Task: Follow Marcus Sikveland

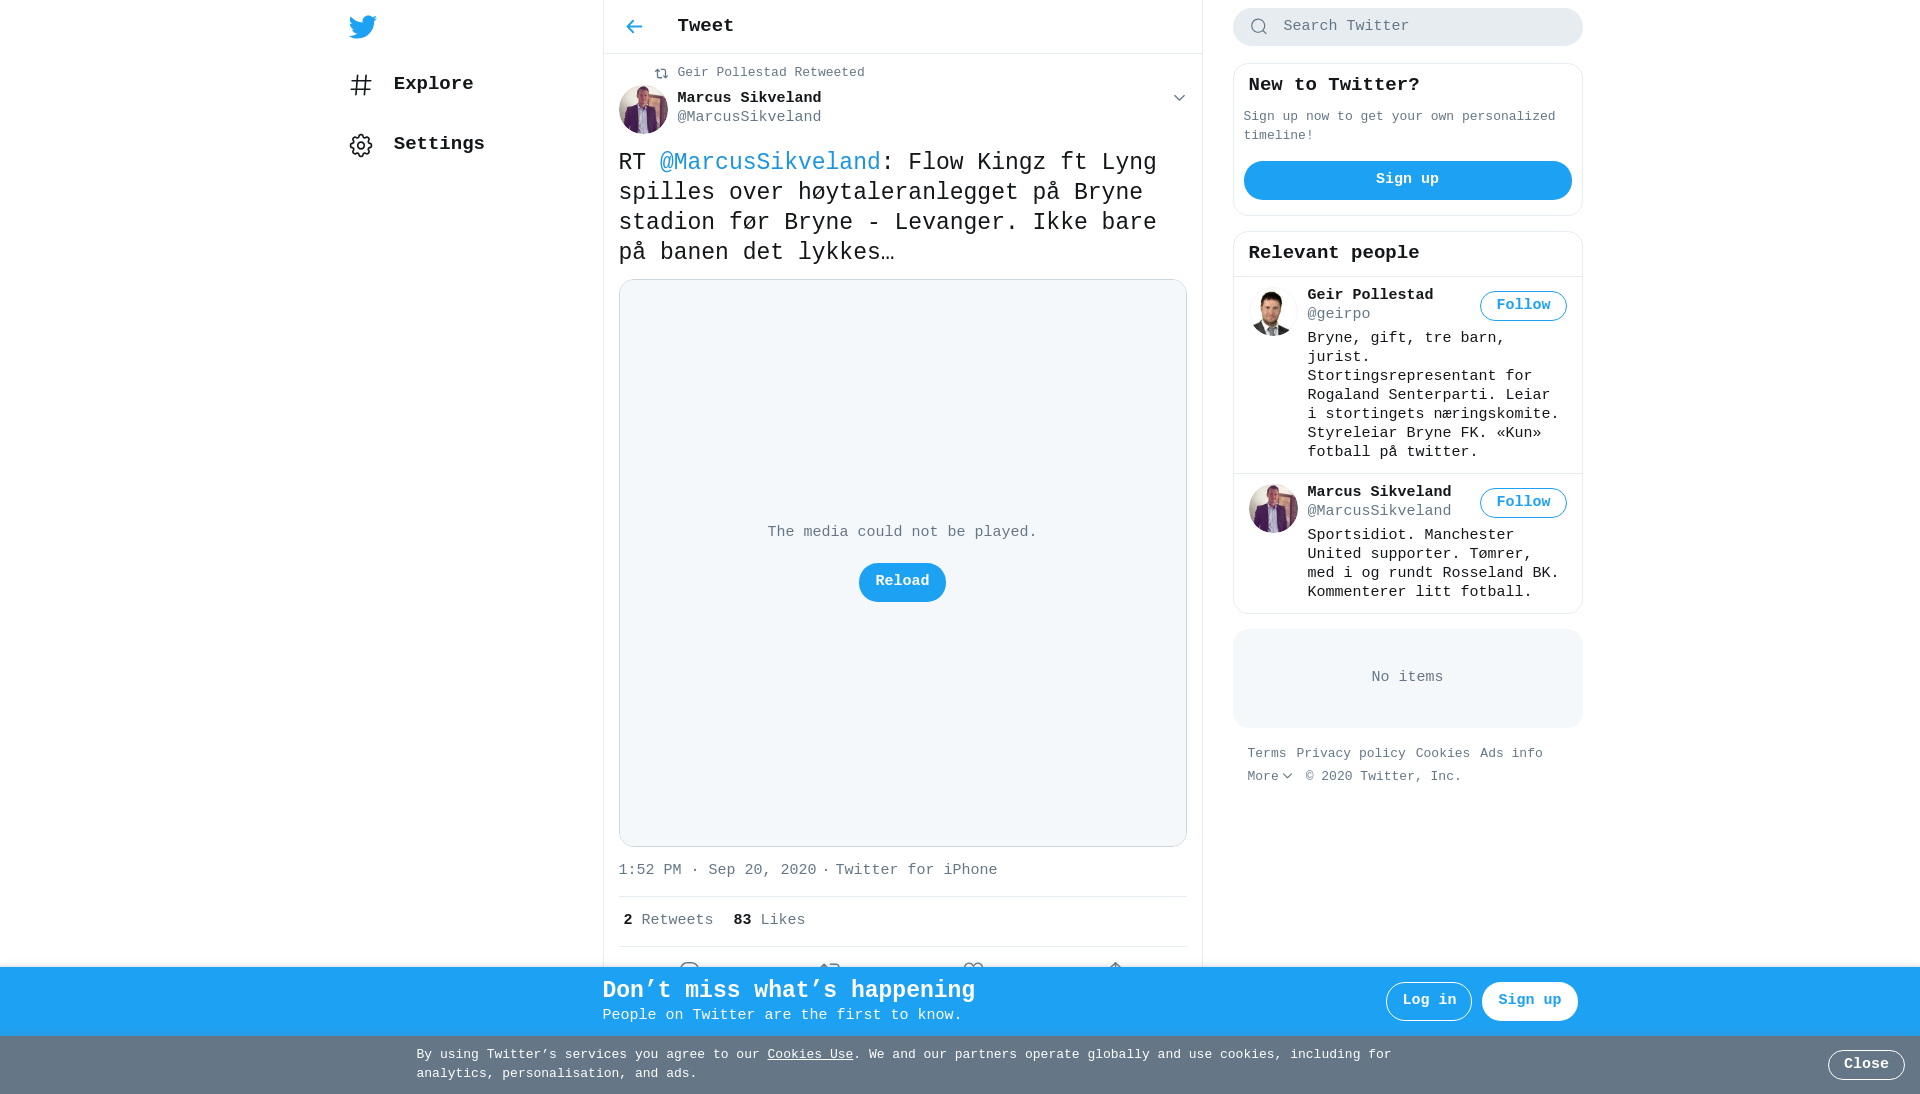Action: [x=1523, y=503]
